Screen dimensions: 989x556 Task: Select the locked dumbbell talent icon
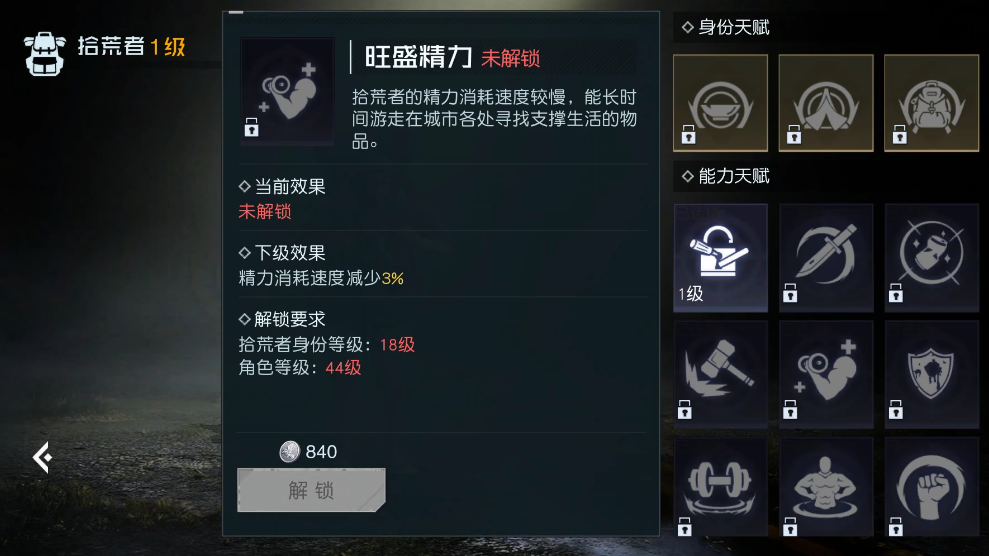[720, 487]
